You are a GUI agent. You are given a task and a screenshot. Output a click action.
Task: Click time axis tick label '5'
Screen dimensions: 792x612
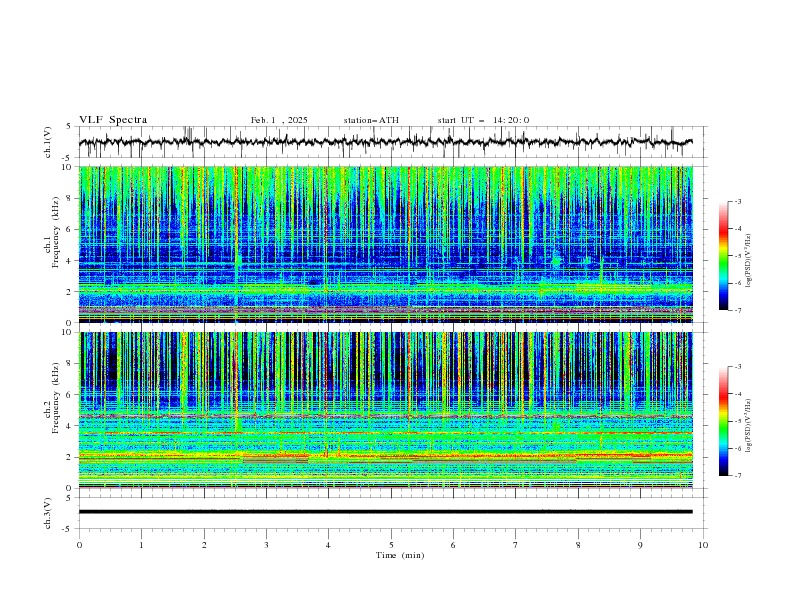pos(391,545)
